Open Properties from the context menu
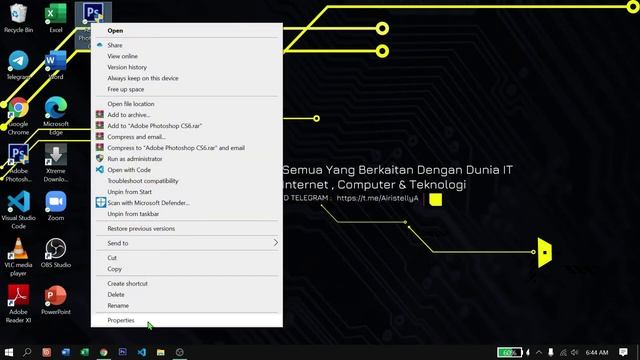 187,320
